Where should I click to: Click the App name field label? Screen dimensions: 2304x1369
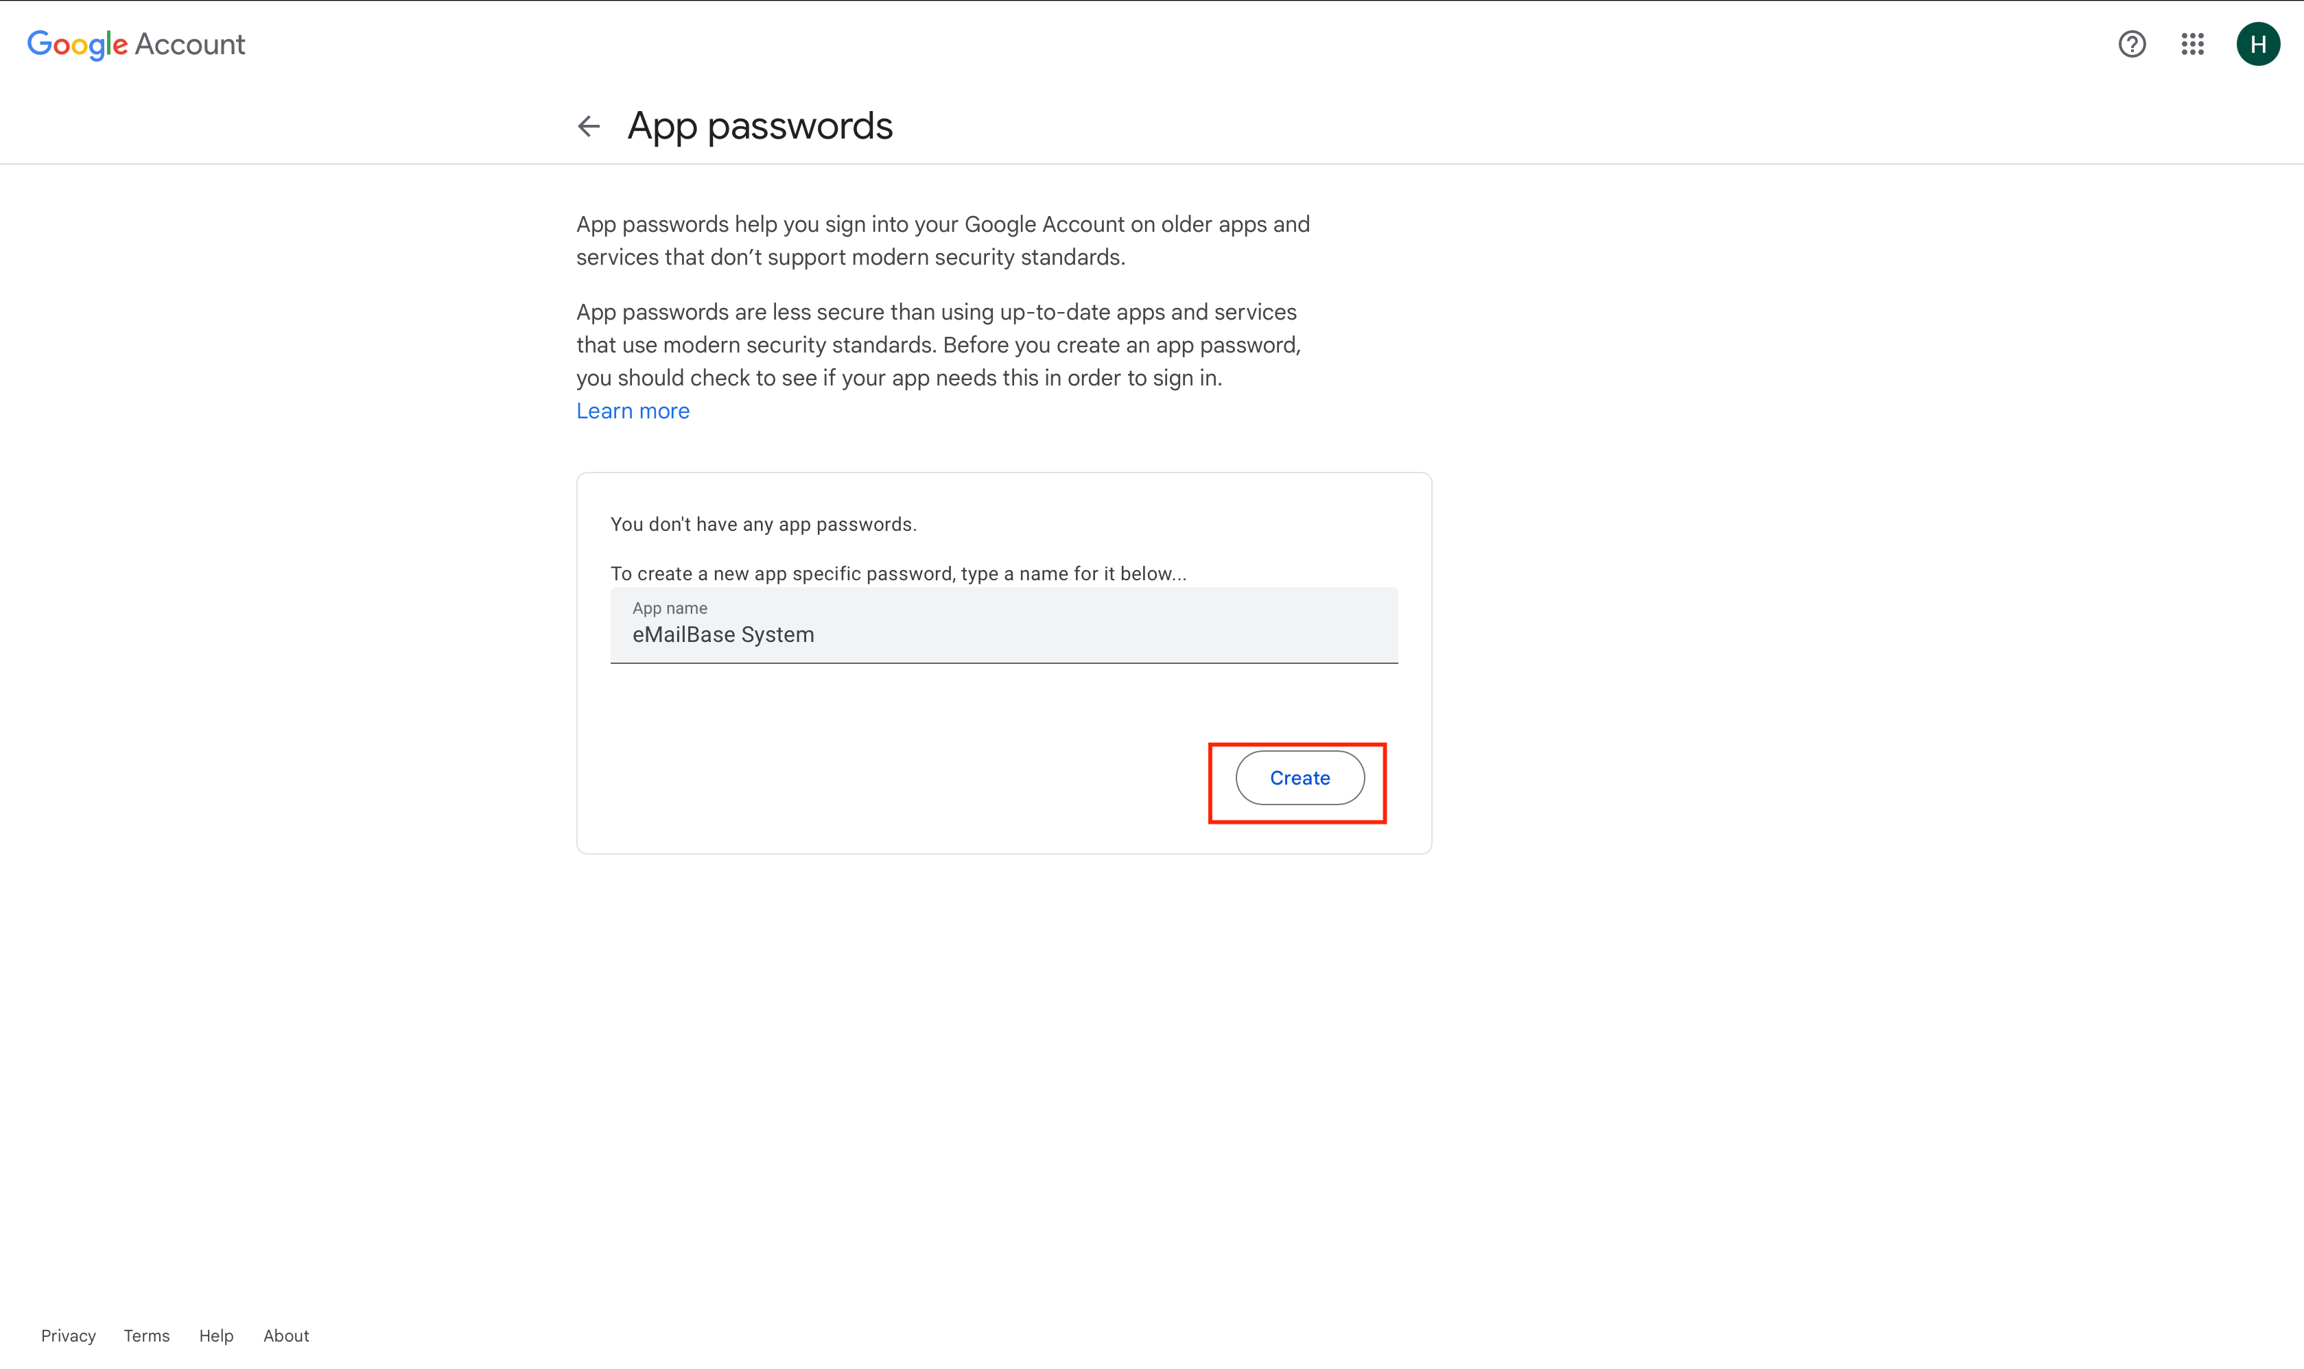(669, 608)
